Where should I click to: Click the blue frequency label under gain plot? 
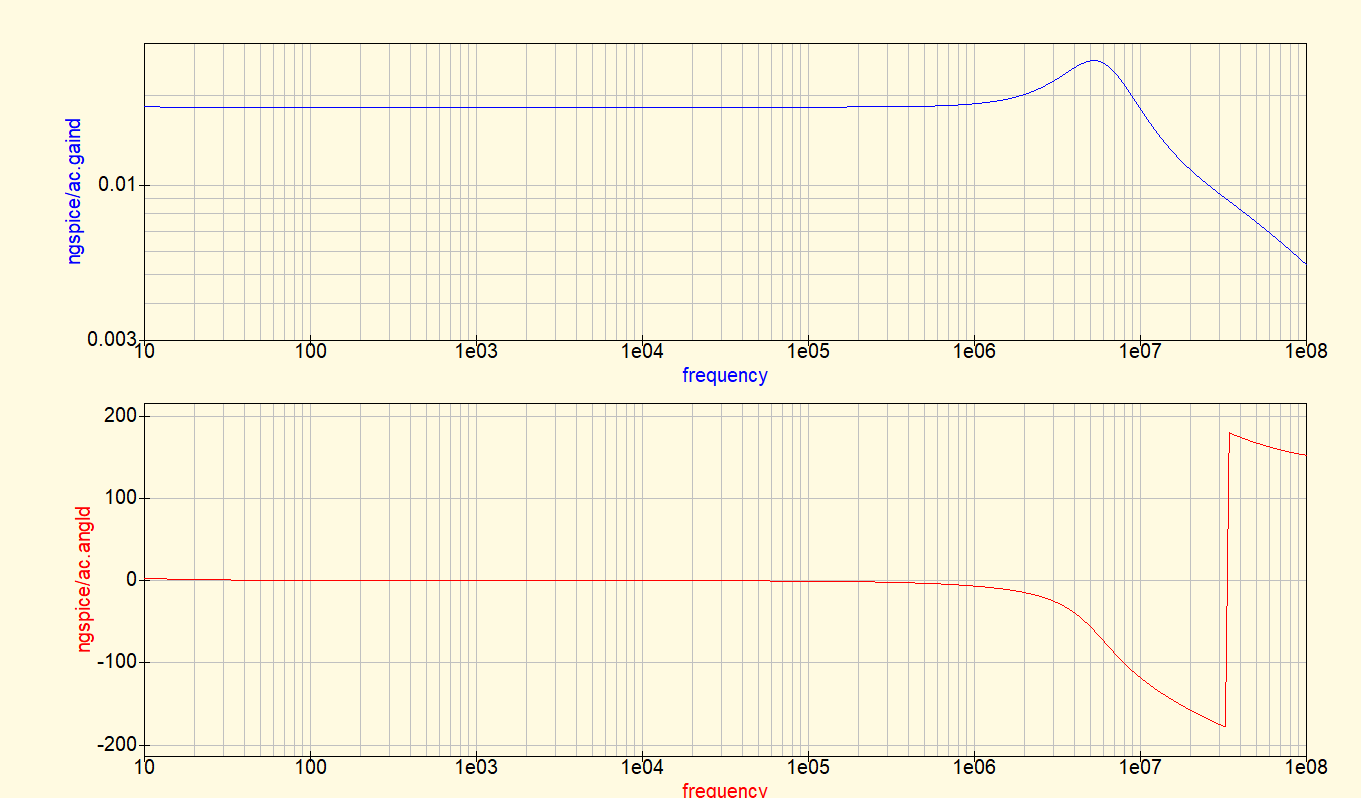tap(725, 376)
